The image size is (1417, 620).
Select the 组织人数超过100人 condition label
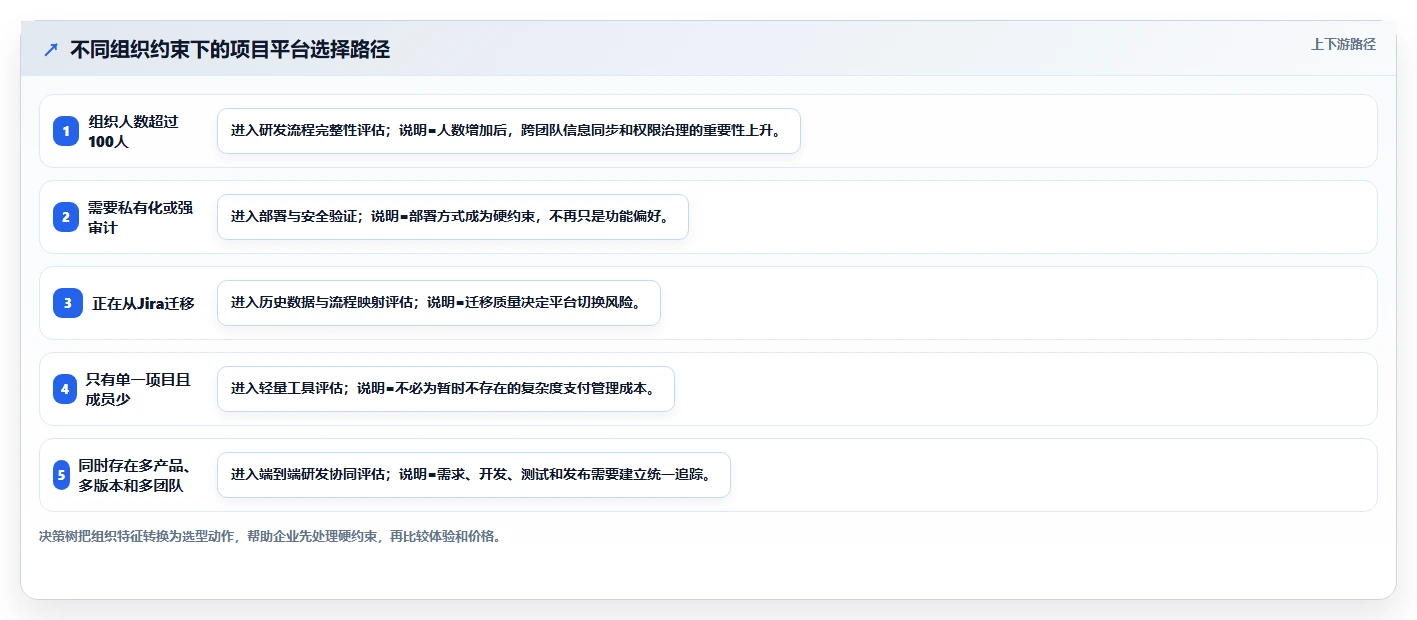click(x=133, y=131)
